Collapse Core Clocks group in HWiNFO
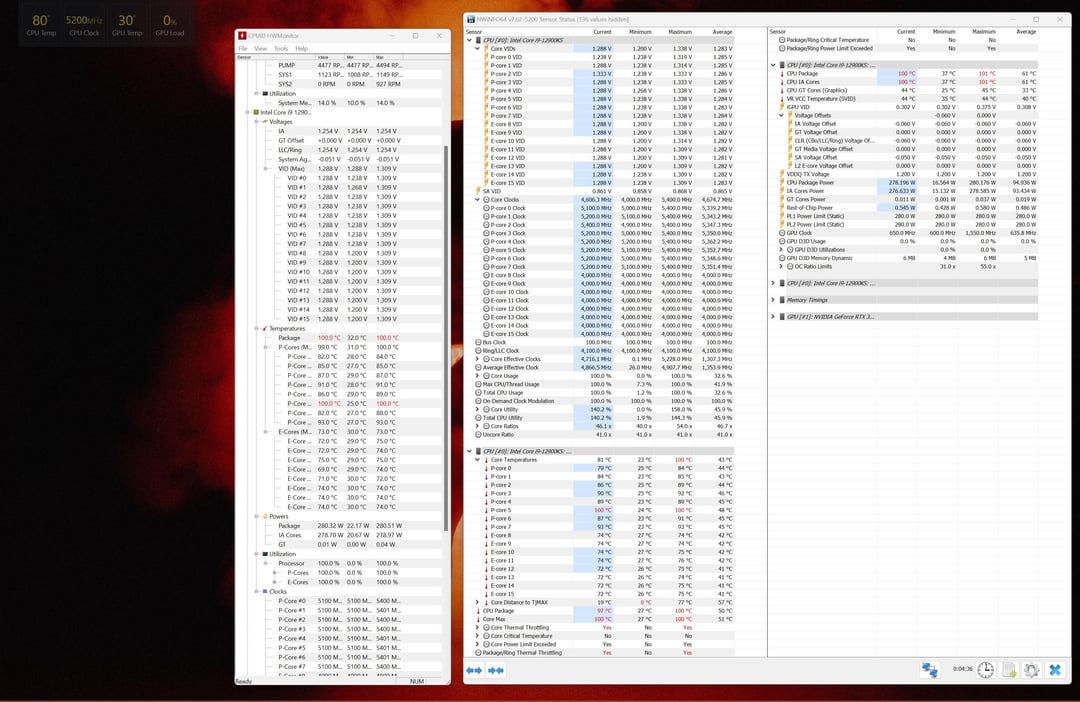1080x702 pixels. tap(477, 200)
